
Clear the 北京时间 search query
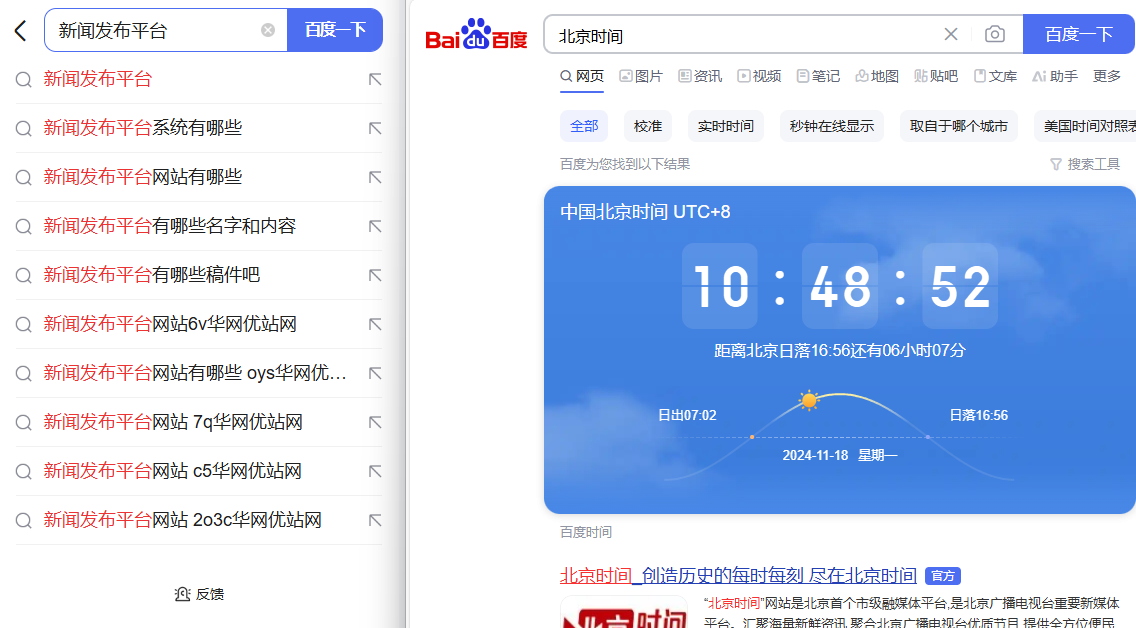[951, 34]
